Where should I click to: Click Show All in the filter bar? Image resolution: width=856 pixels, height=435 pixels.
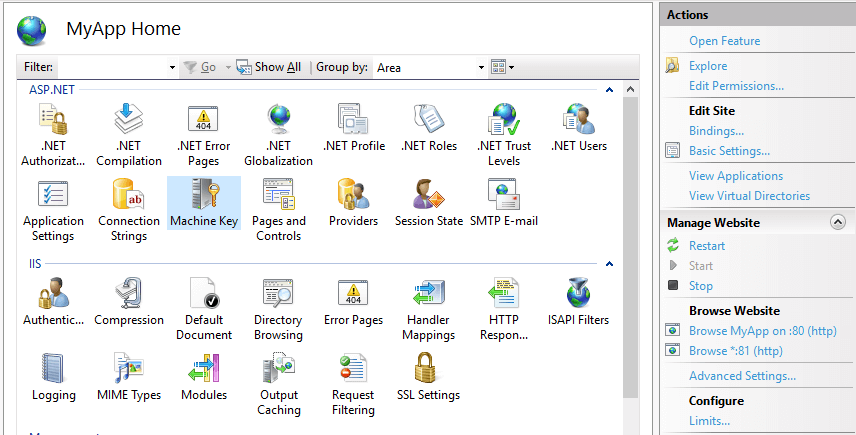(269, 67)
